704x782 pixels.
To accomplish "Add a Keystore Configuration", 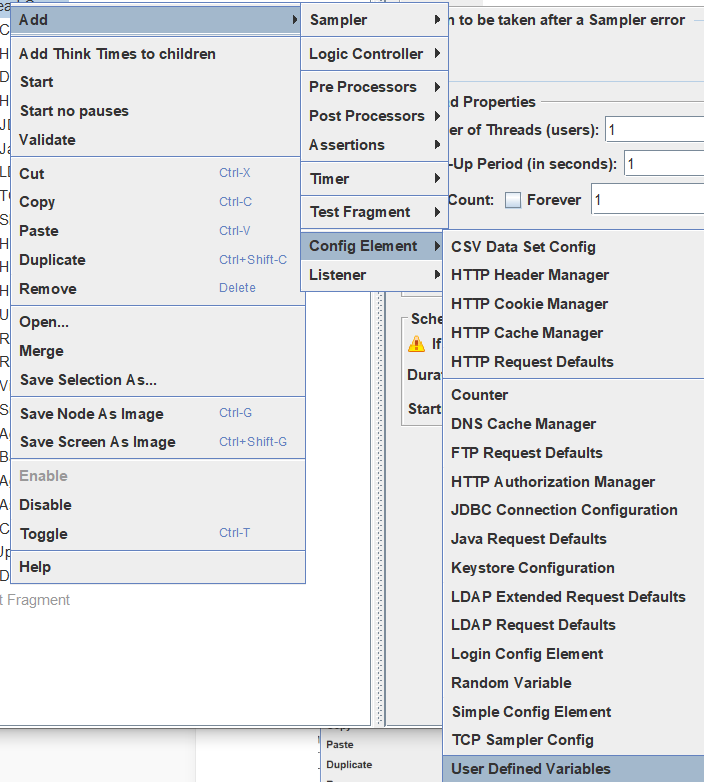I will [573, 568].
